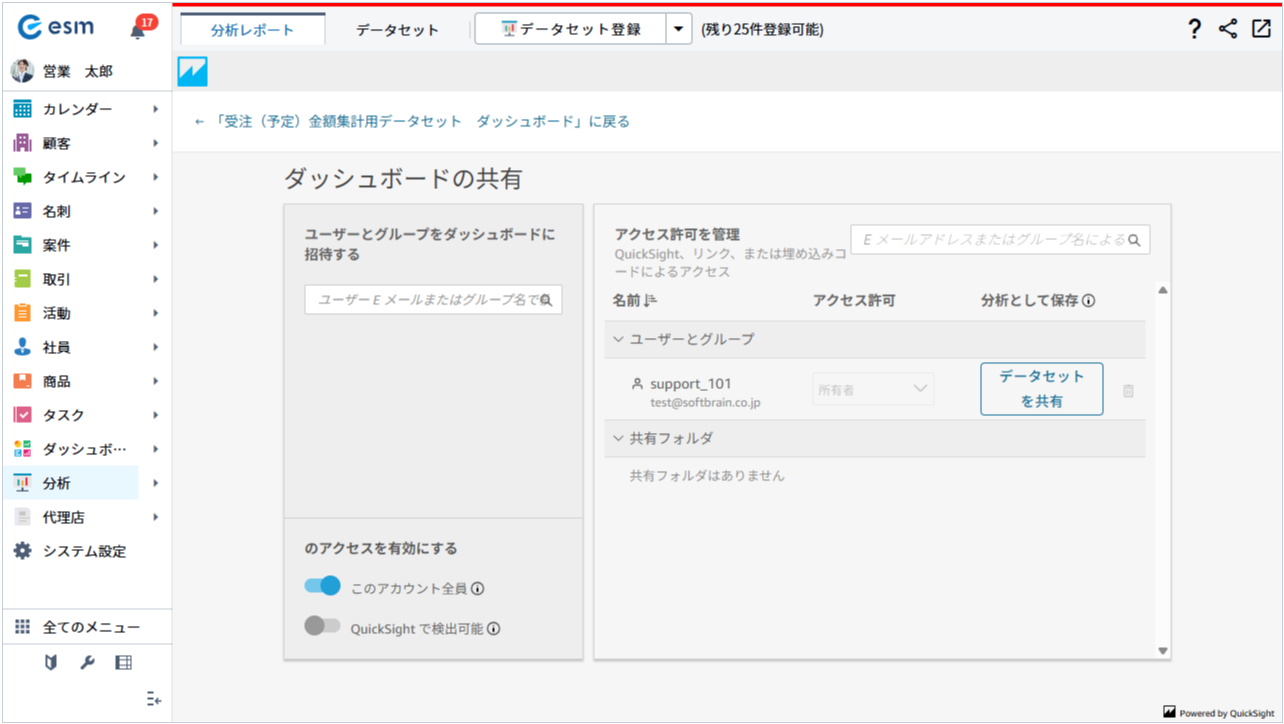1284x724 pixels.
Task: Click the scrollbar down arrow in permissions panel
Action: tap(1162, 651)
